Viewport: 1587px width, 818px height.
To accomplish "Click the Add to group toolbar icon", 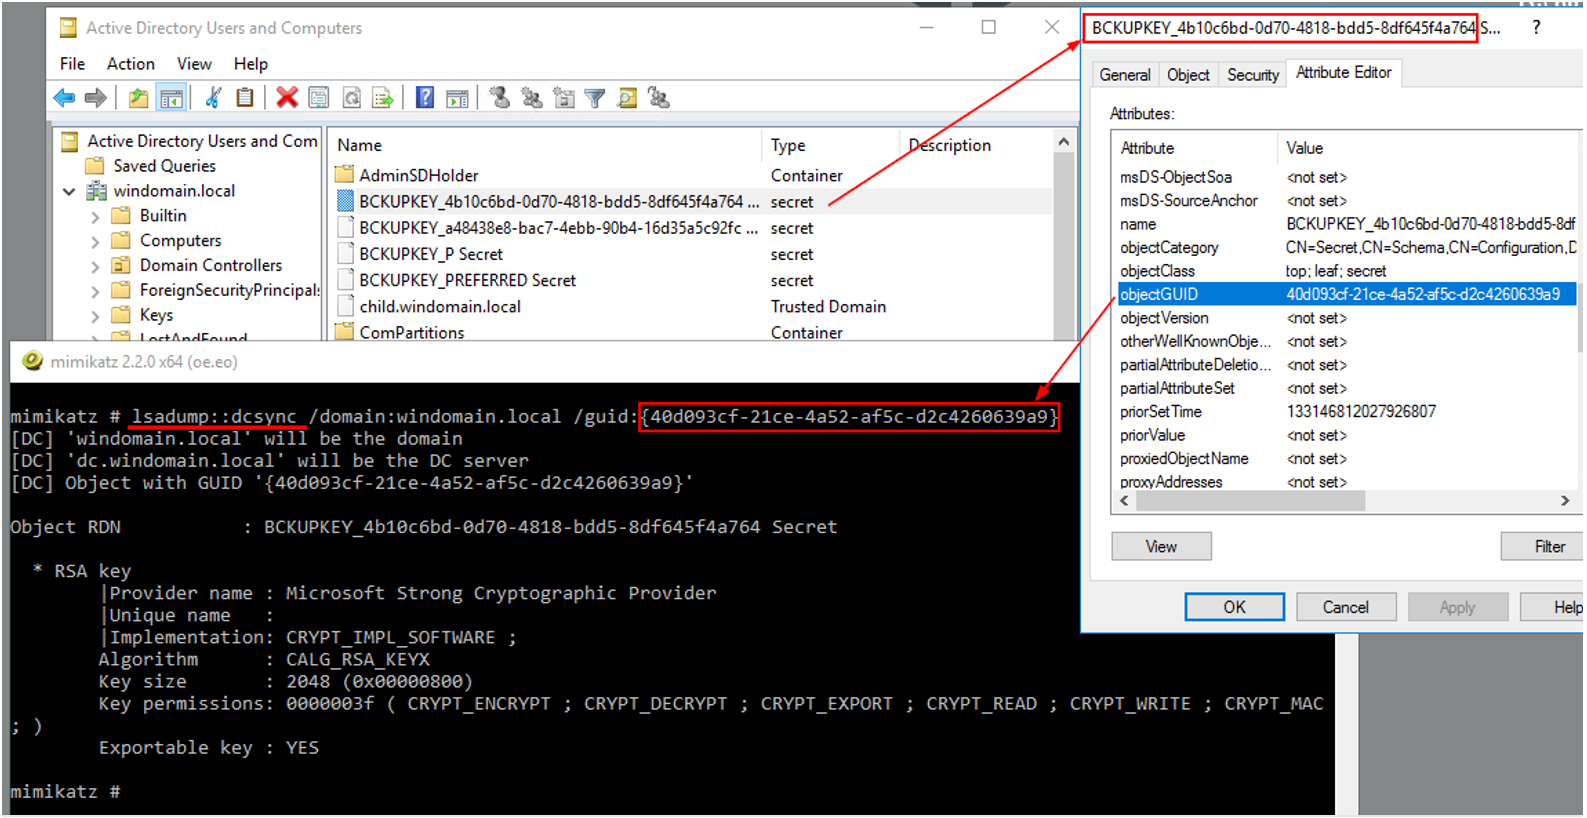I will pos(658,98).
